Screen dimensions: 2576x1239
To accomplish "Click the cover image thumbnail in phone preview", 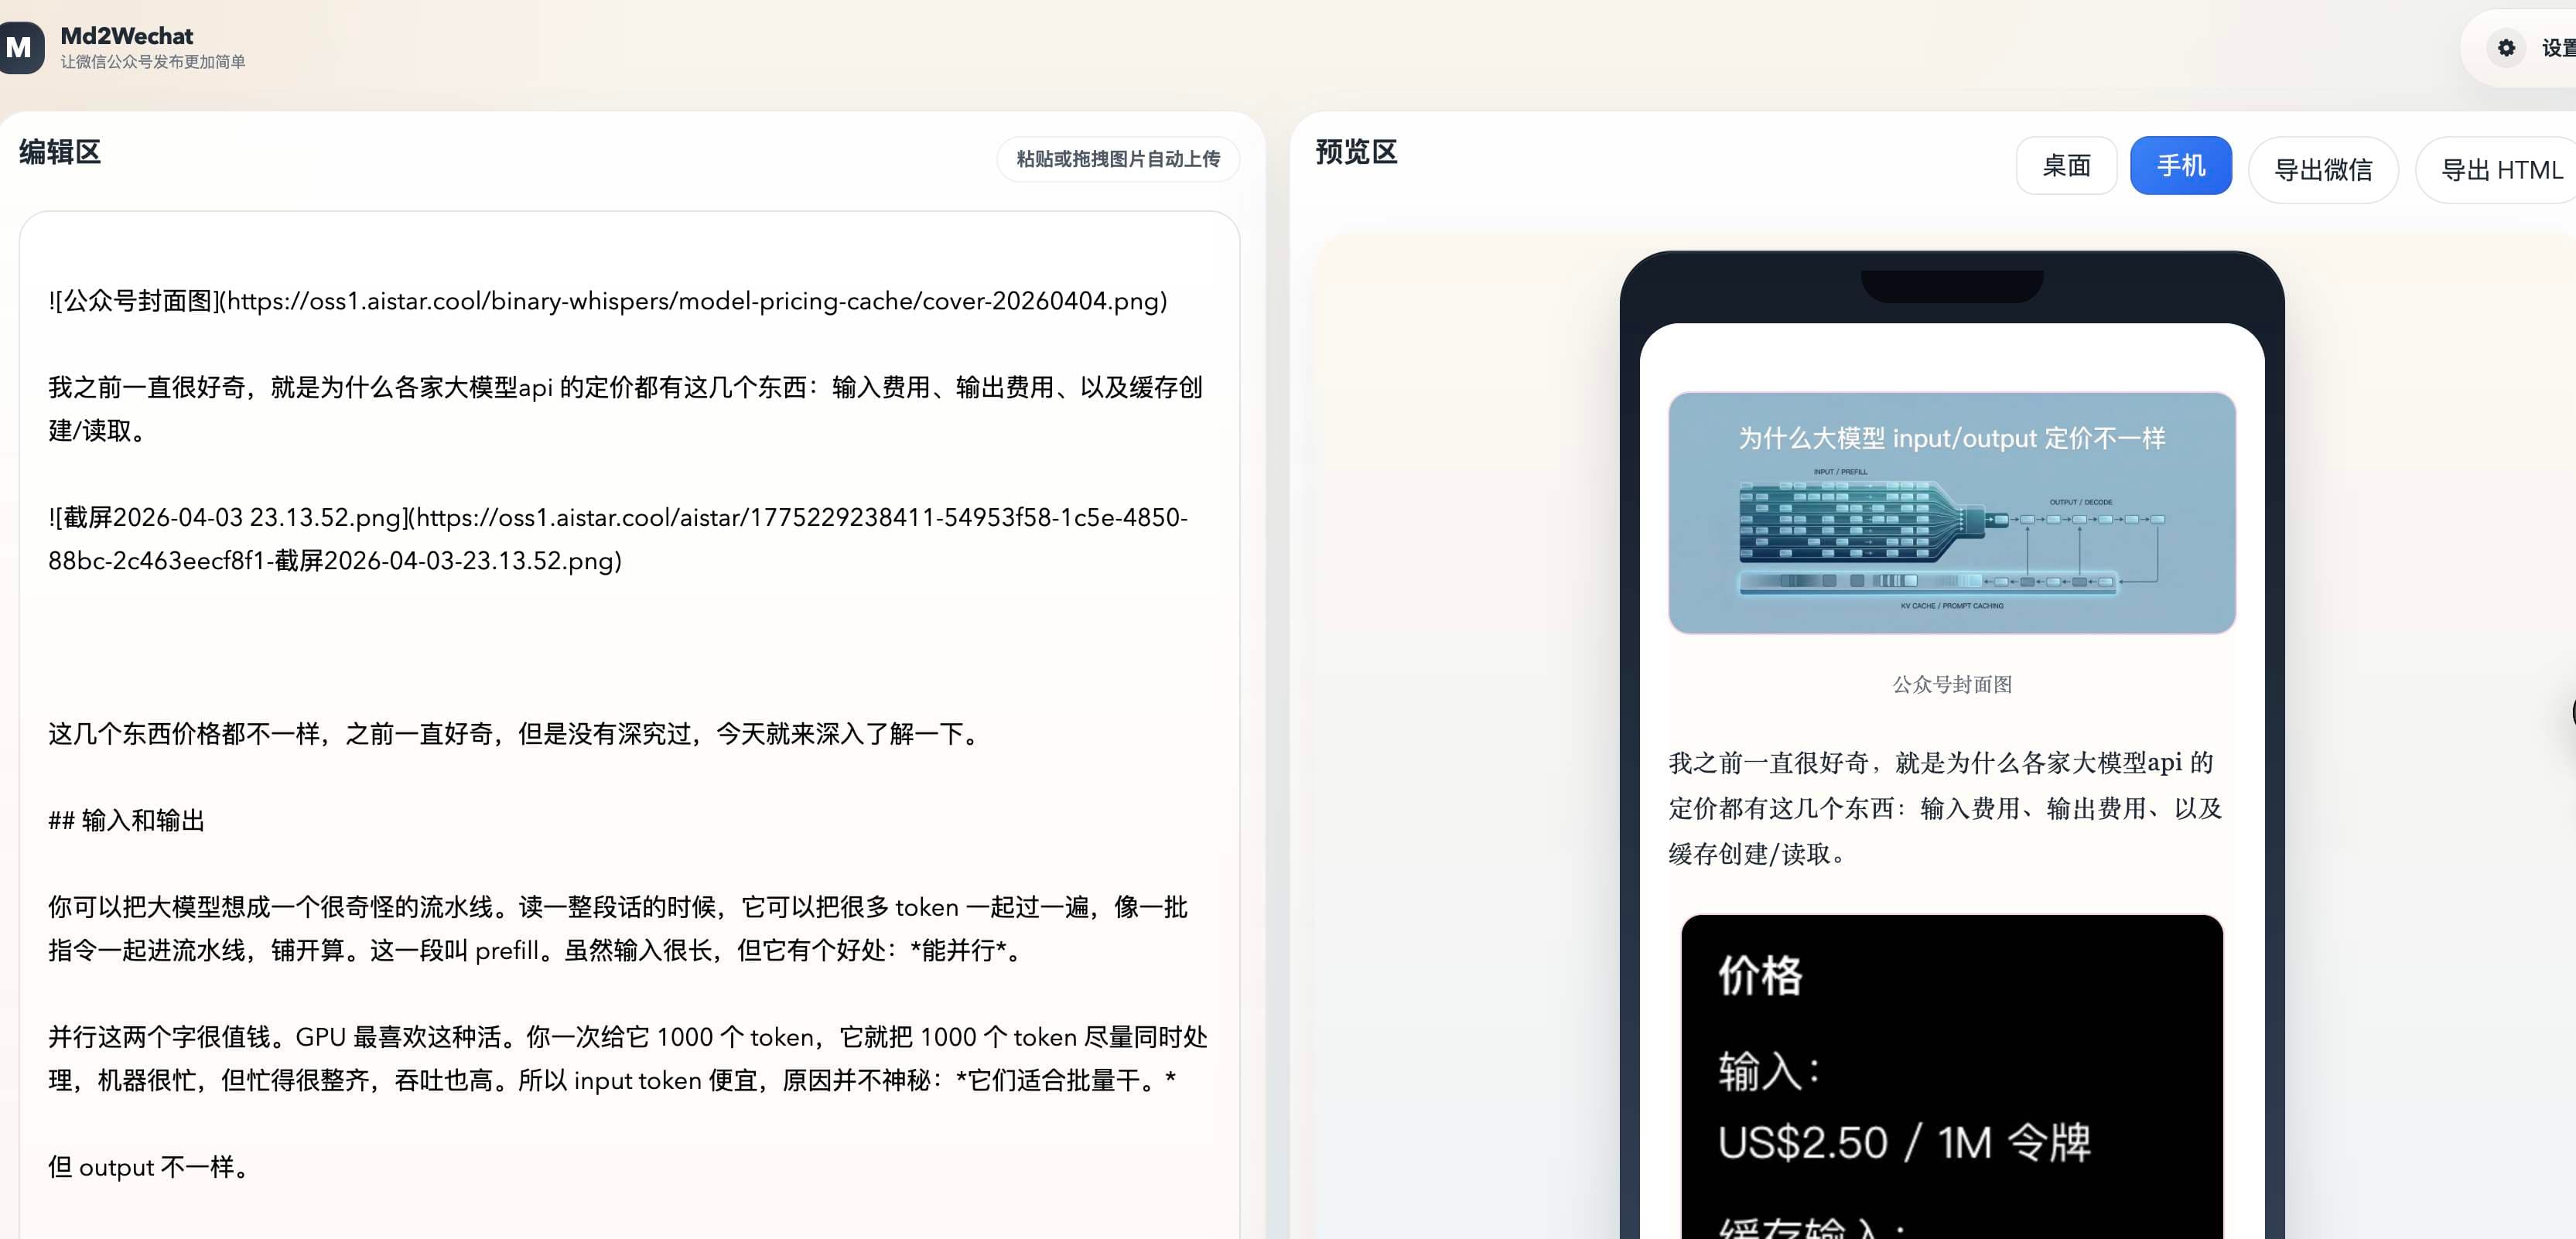I will tap(1951, 513).
